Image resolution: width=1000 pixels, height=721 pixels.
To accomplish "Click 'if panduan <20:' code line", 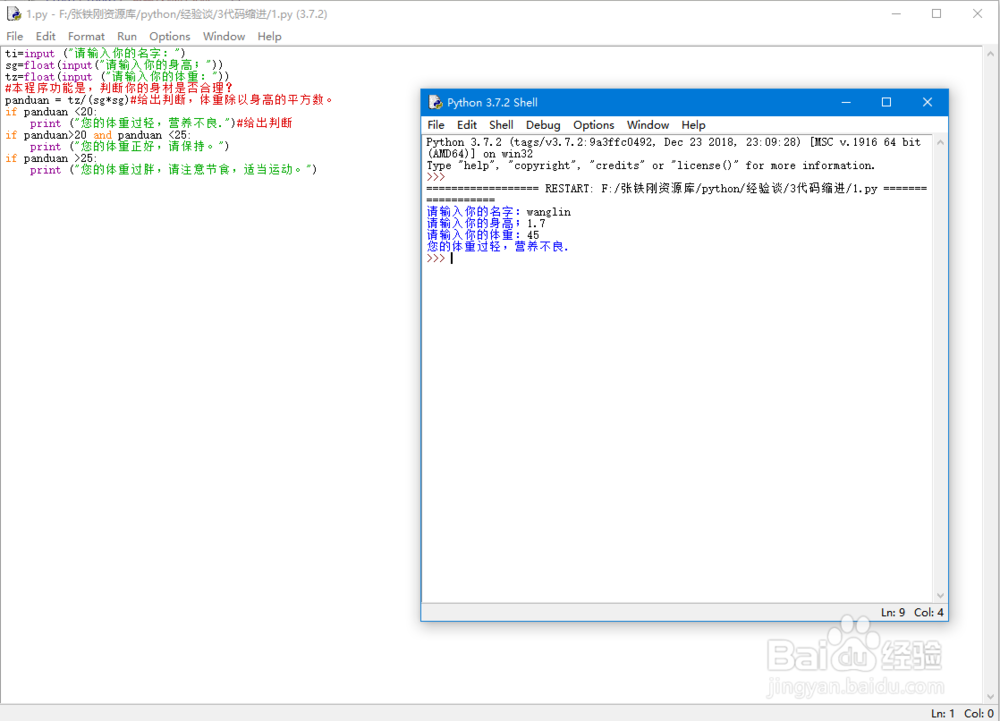I will coord(52,112).
